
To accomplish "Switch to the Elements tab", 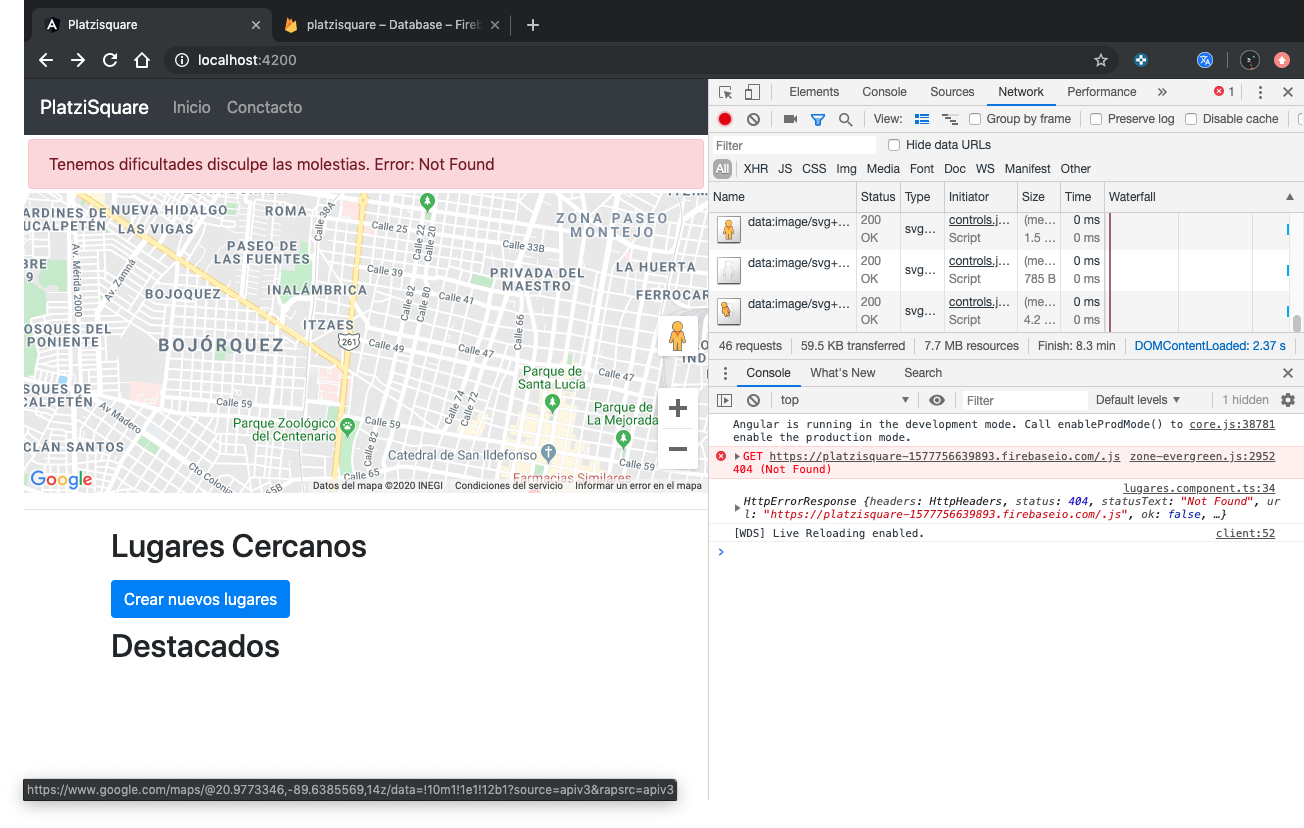I will point(814,92).
